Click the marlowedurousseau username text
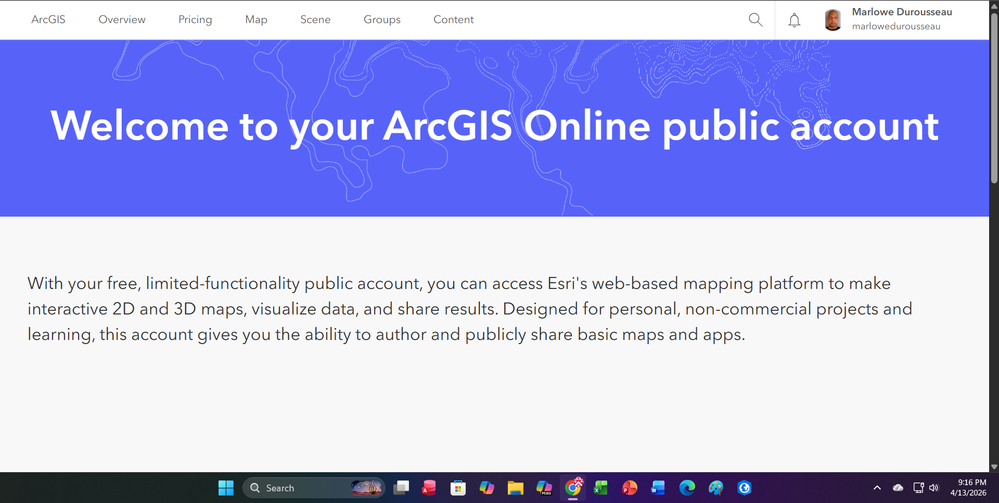 (896, 27)
